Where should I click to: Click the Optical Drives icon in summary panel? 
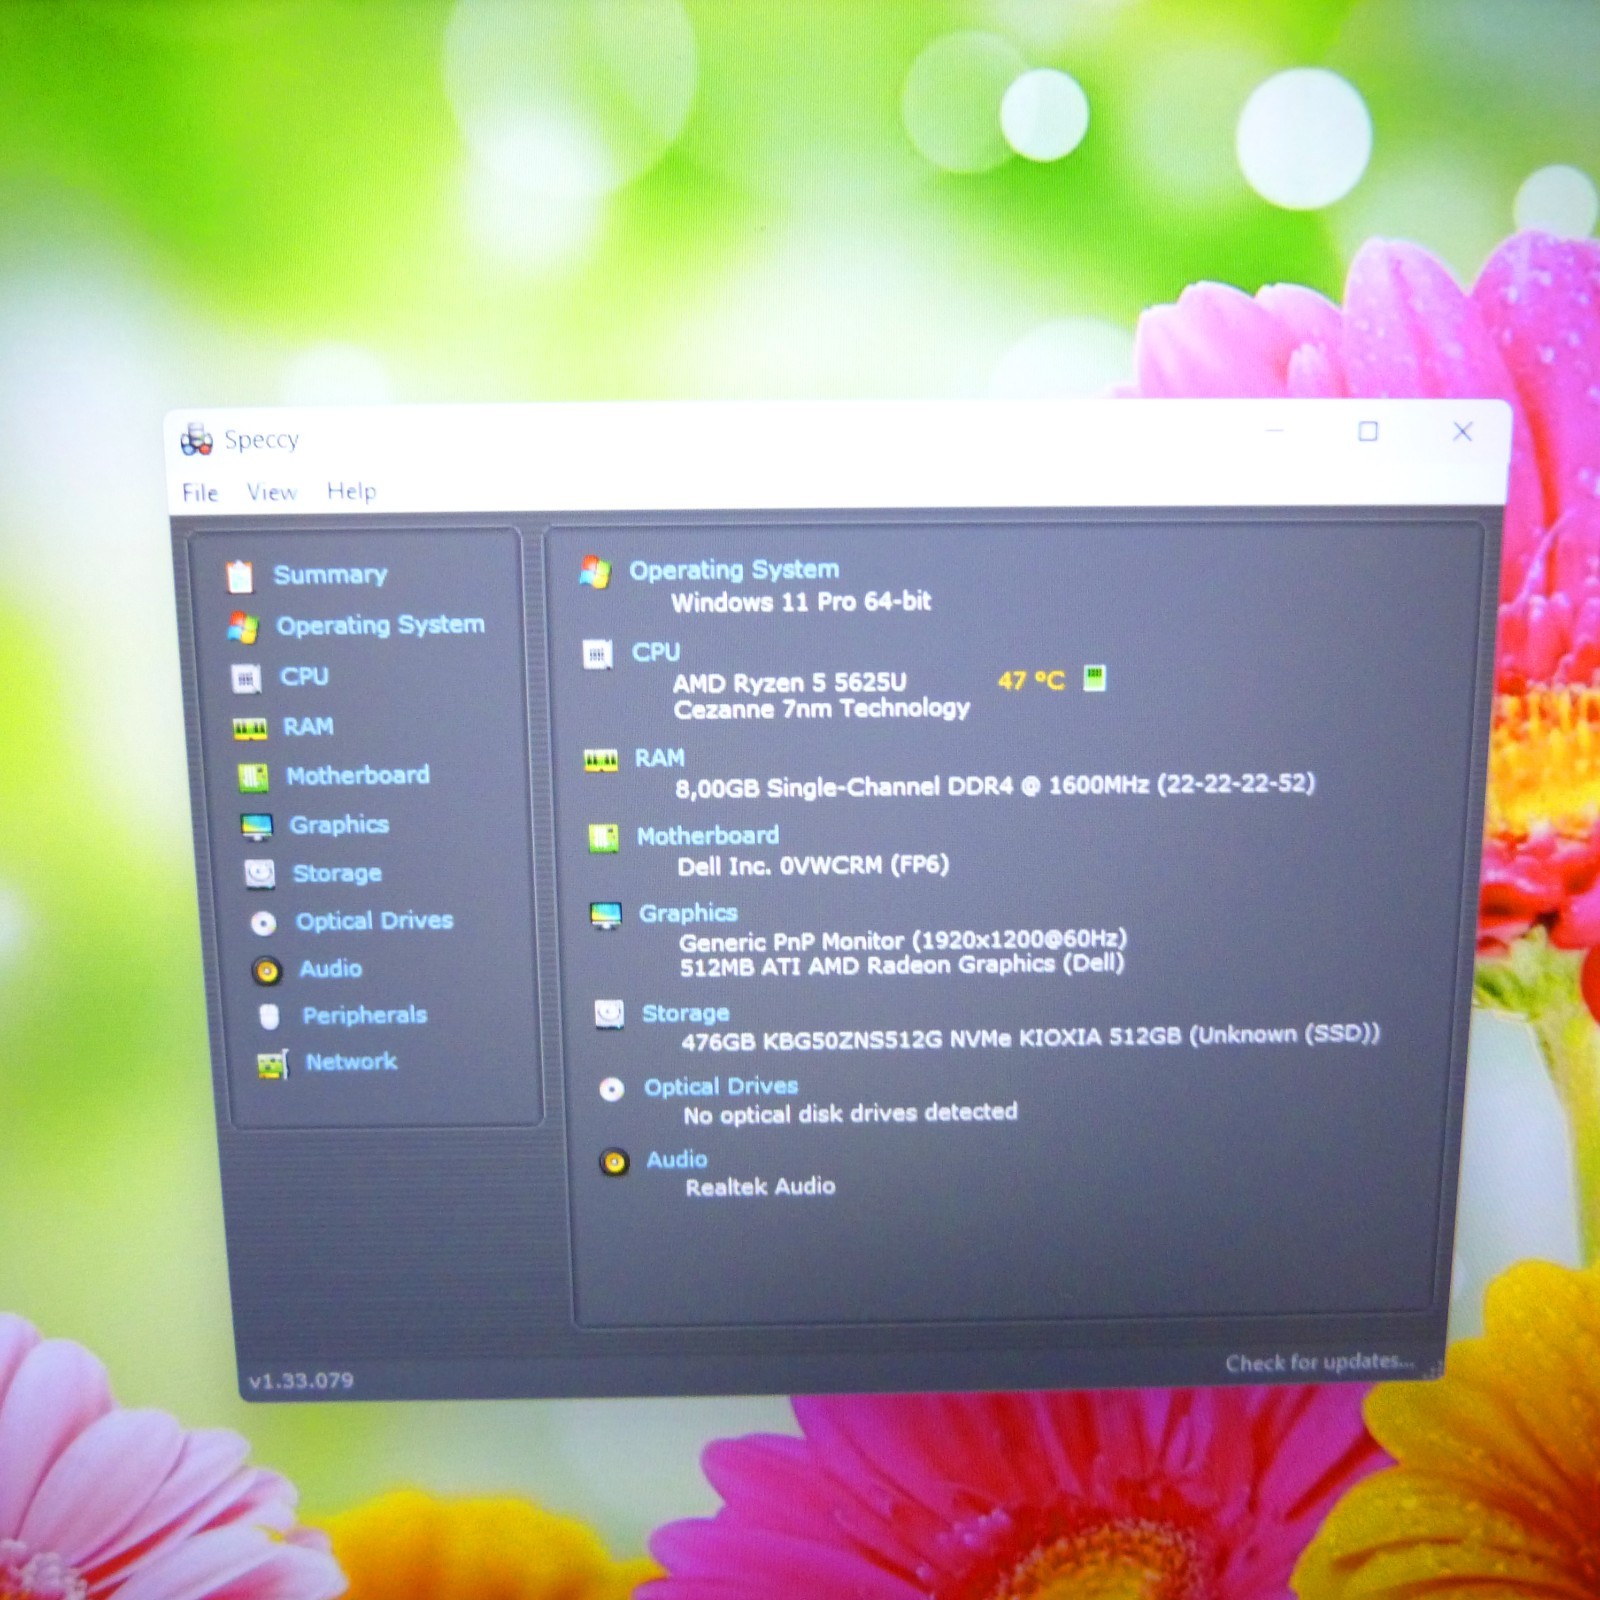click(x=611, y=1089)
